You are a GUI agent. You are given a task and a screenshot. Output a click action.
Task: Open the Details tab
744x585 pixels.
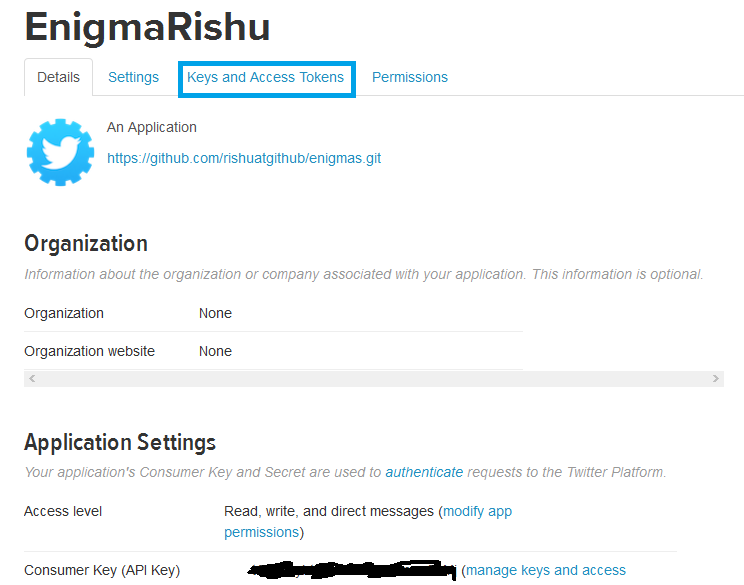click(x=58, y=78)
